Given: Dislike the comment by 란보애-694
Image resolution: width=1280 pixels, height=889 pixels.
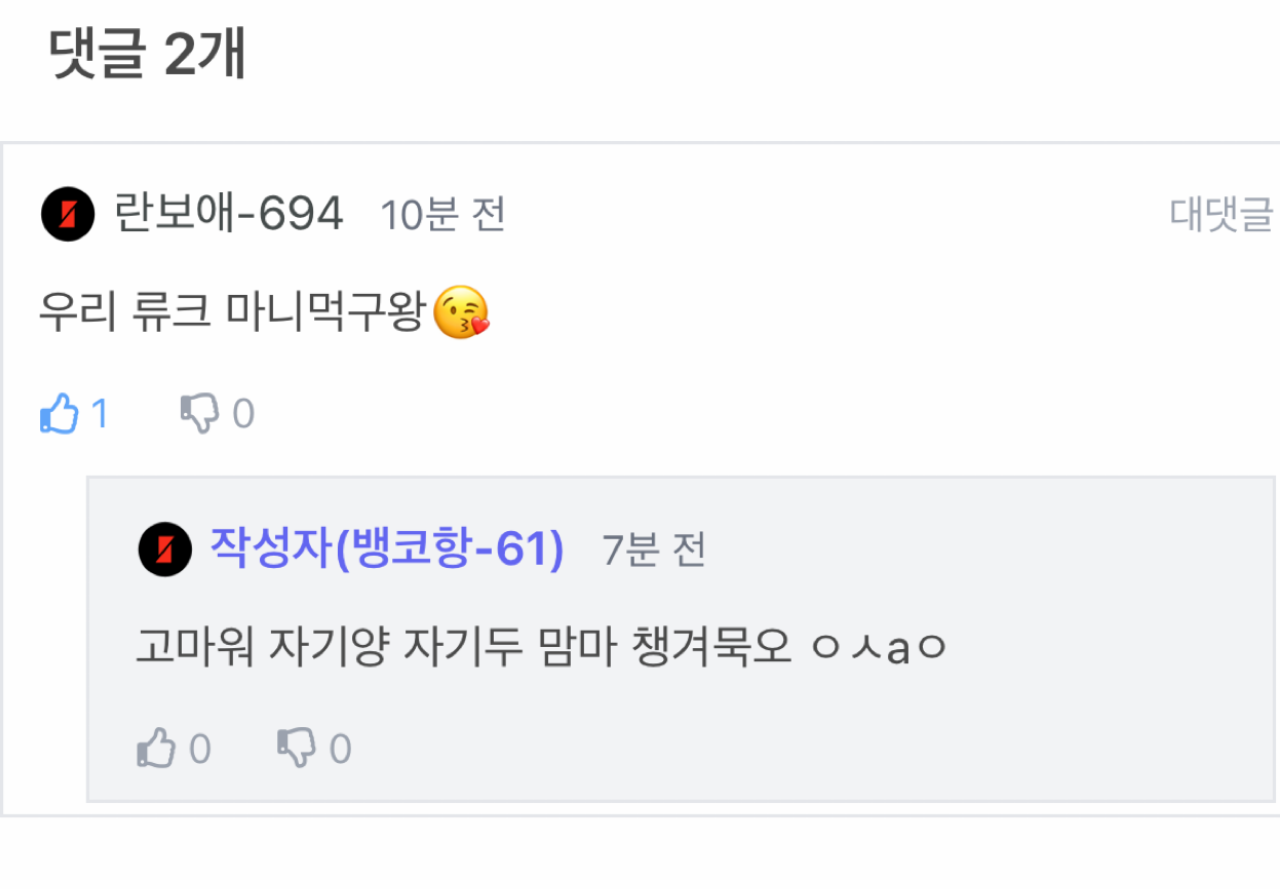Looking at the screenshot, I should point(199,413).
